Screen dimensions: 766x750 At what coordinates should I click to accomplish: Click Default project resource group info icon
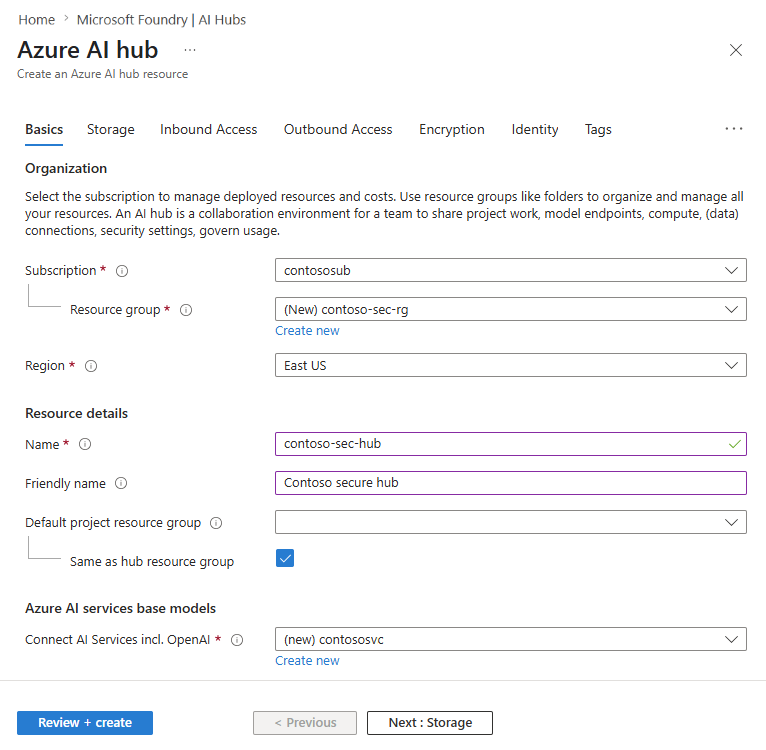(x=216, y=523)
